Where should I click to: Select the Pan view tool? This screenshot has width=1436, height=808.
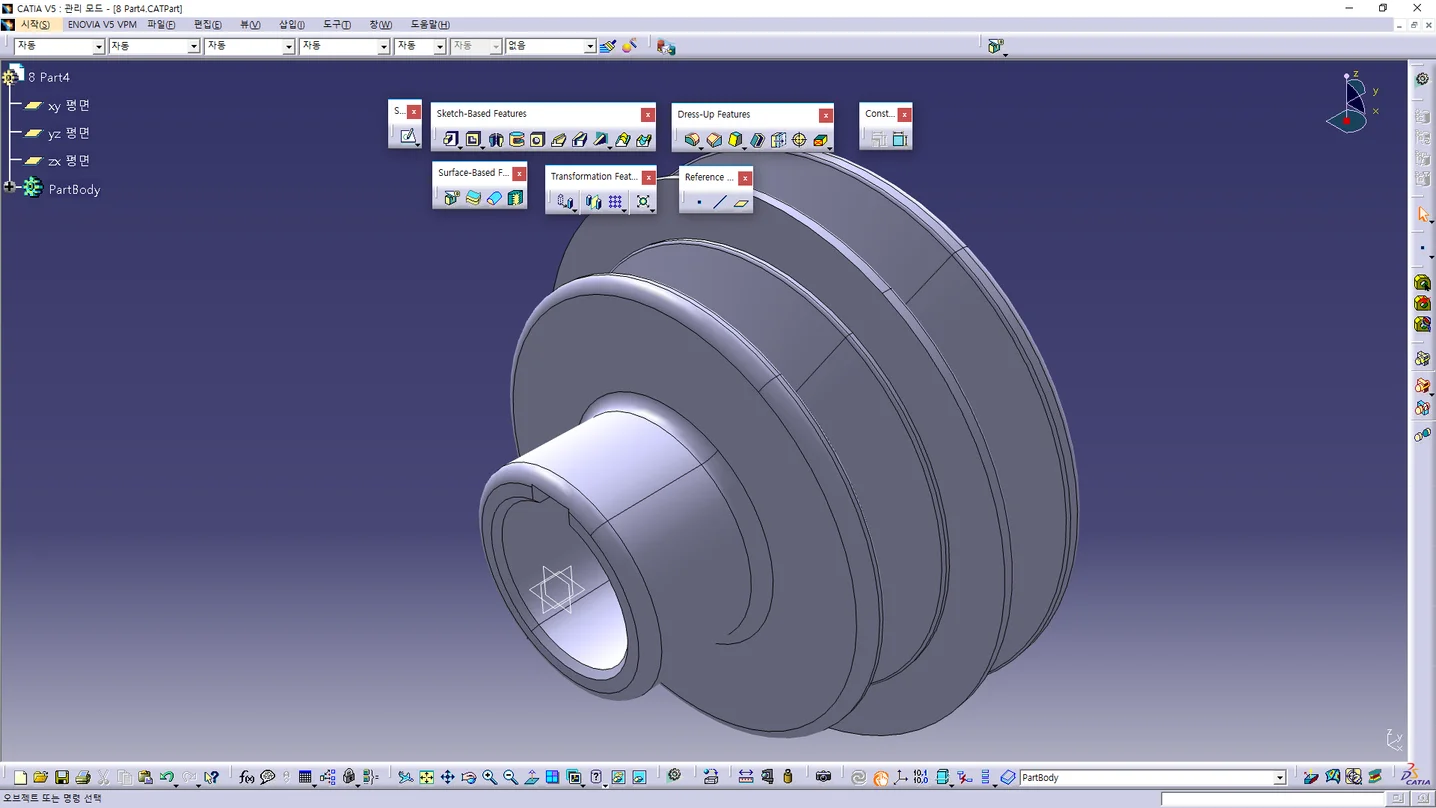click(447, 777)
